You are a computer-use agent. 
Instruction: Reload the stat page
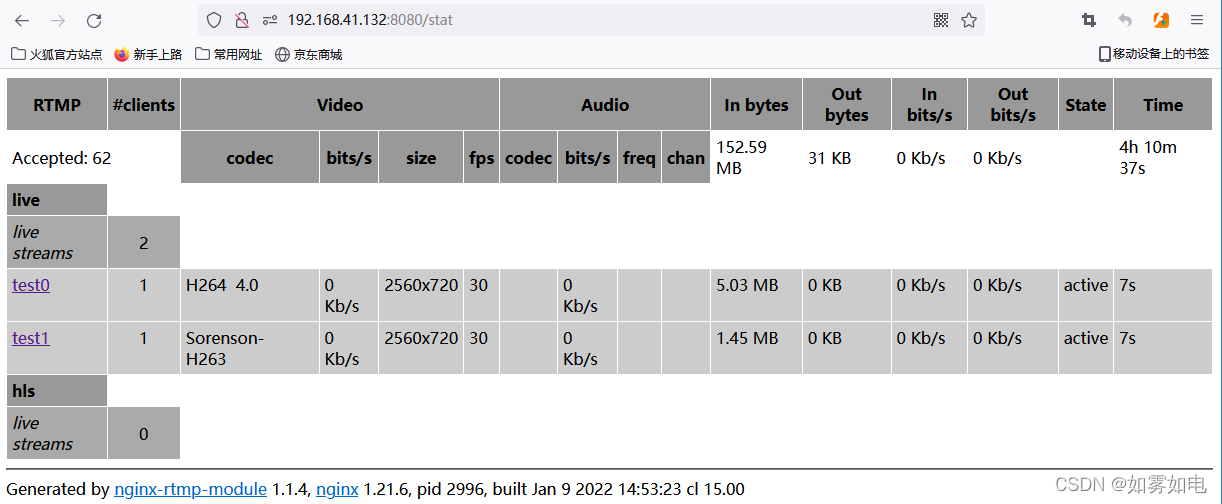tap(94, 20)
